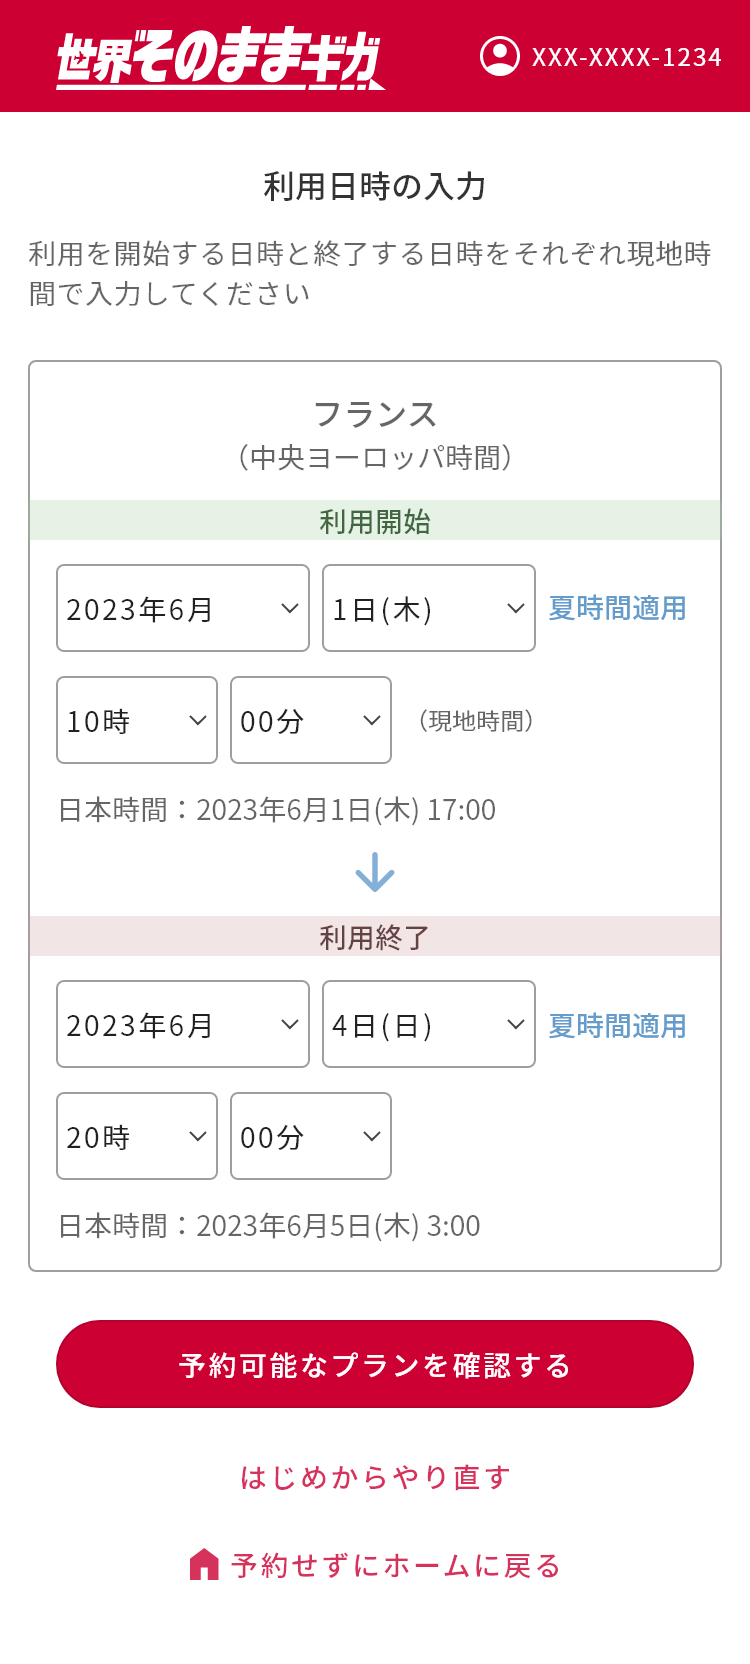Click the home icon beside ホームに戻る

204,1564
